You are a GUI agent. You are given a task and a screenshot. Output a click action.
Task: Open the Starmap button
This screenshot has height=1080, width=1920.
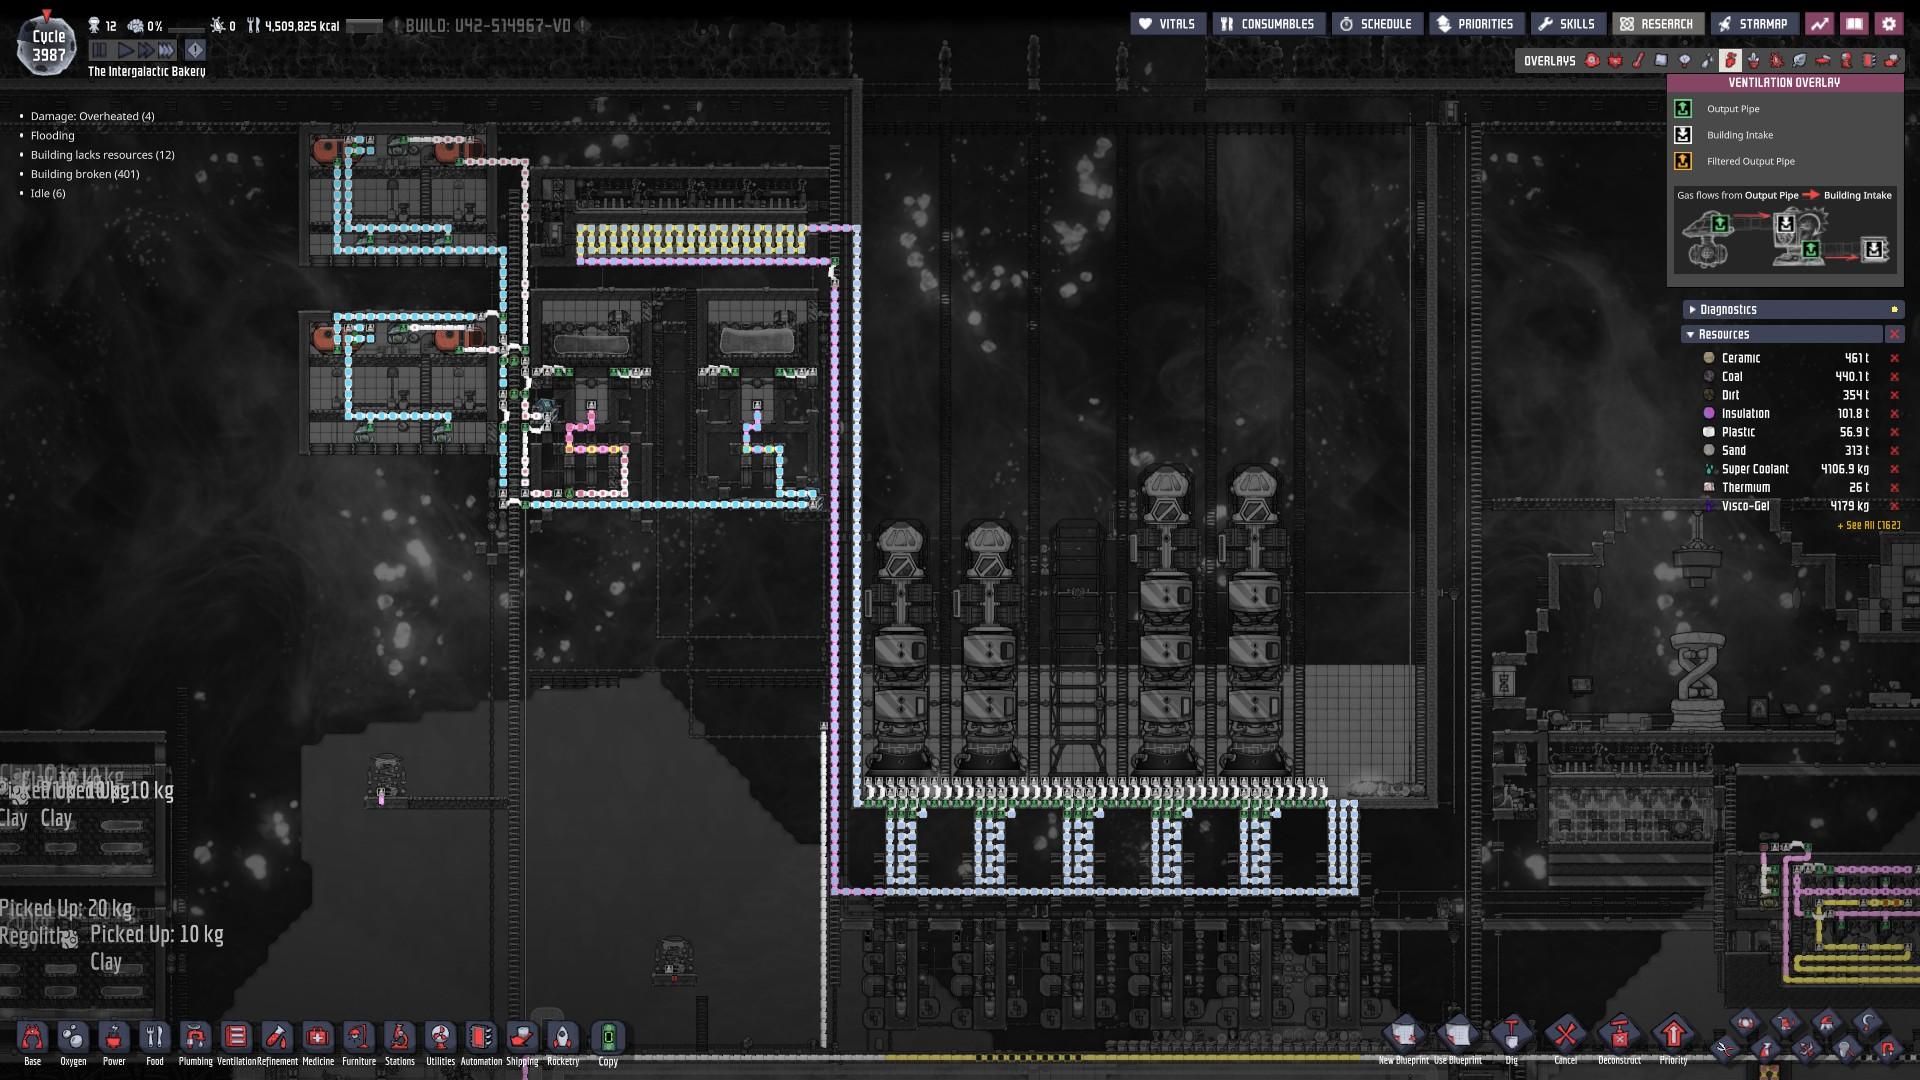1752,24
